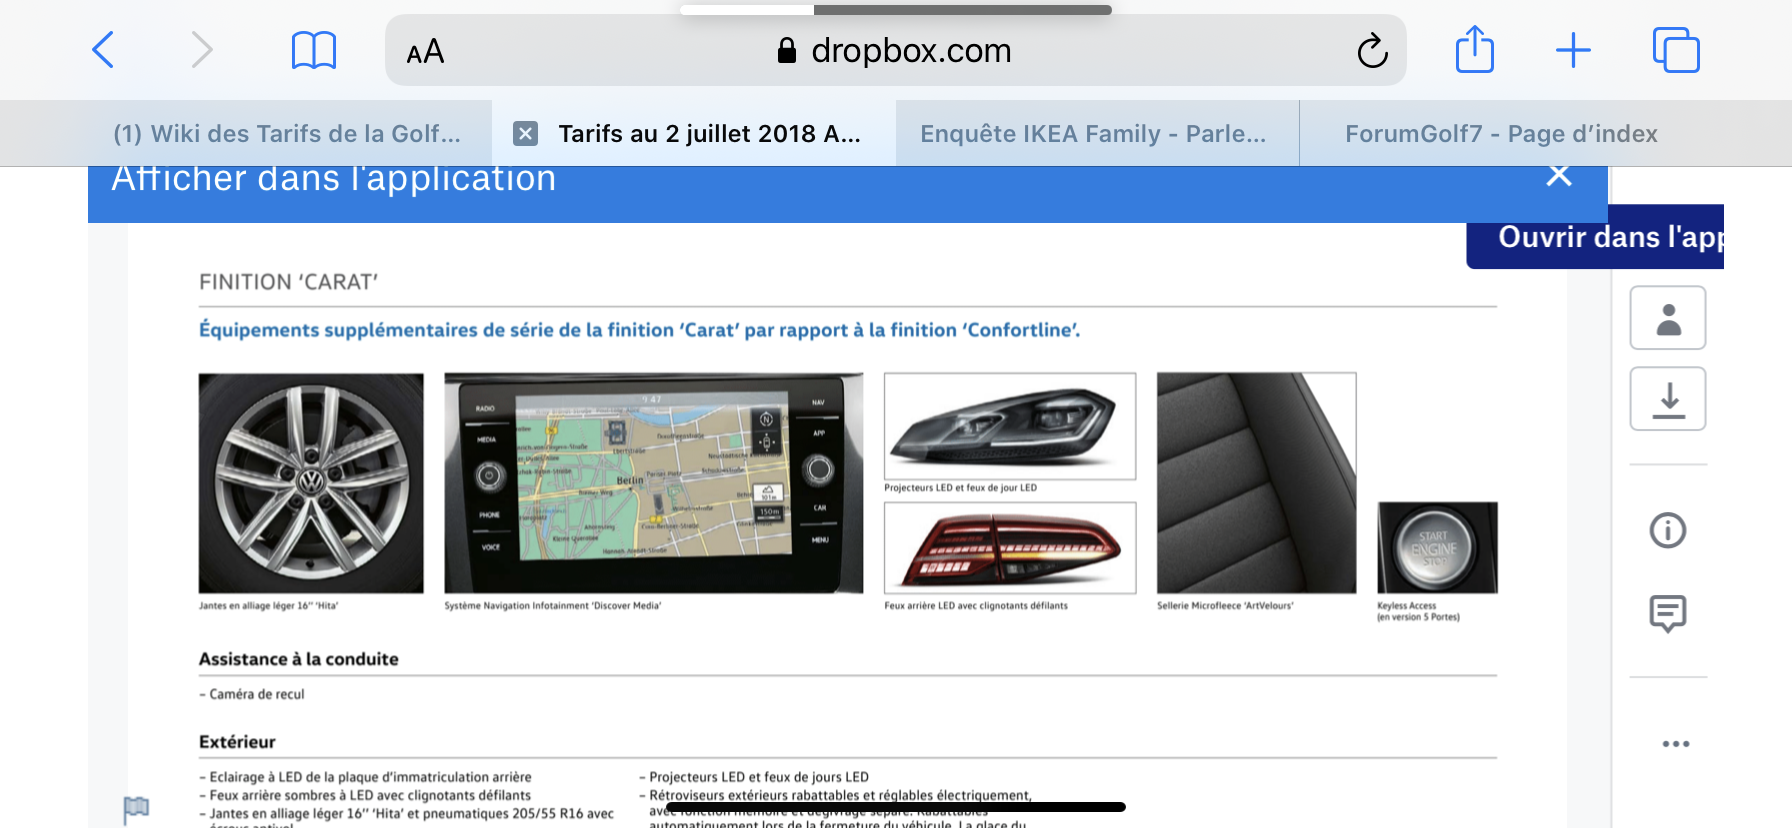Tap the LED rear light image
Viewport: 1792px width, 828px height.
click(1010, 547)
